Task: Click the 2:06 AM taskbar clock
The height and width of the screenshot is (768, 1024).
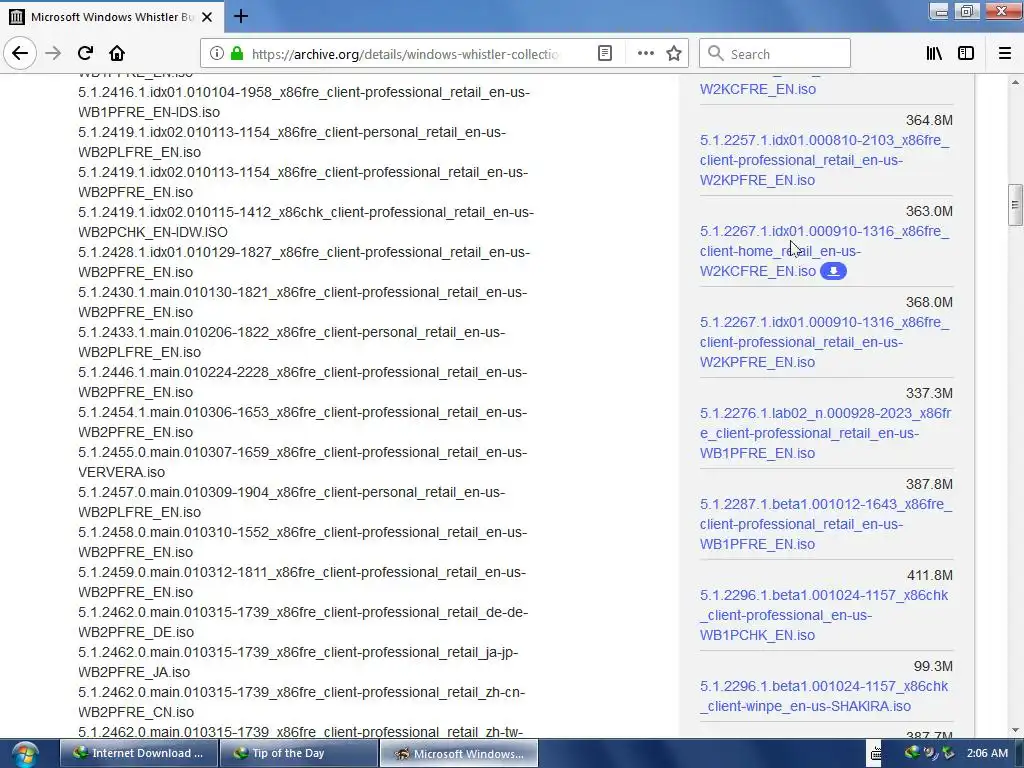Action: click(x=987, y=753)
